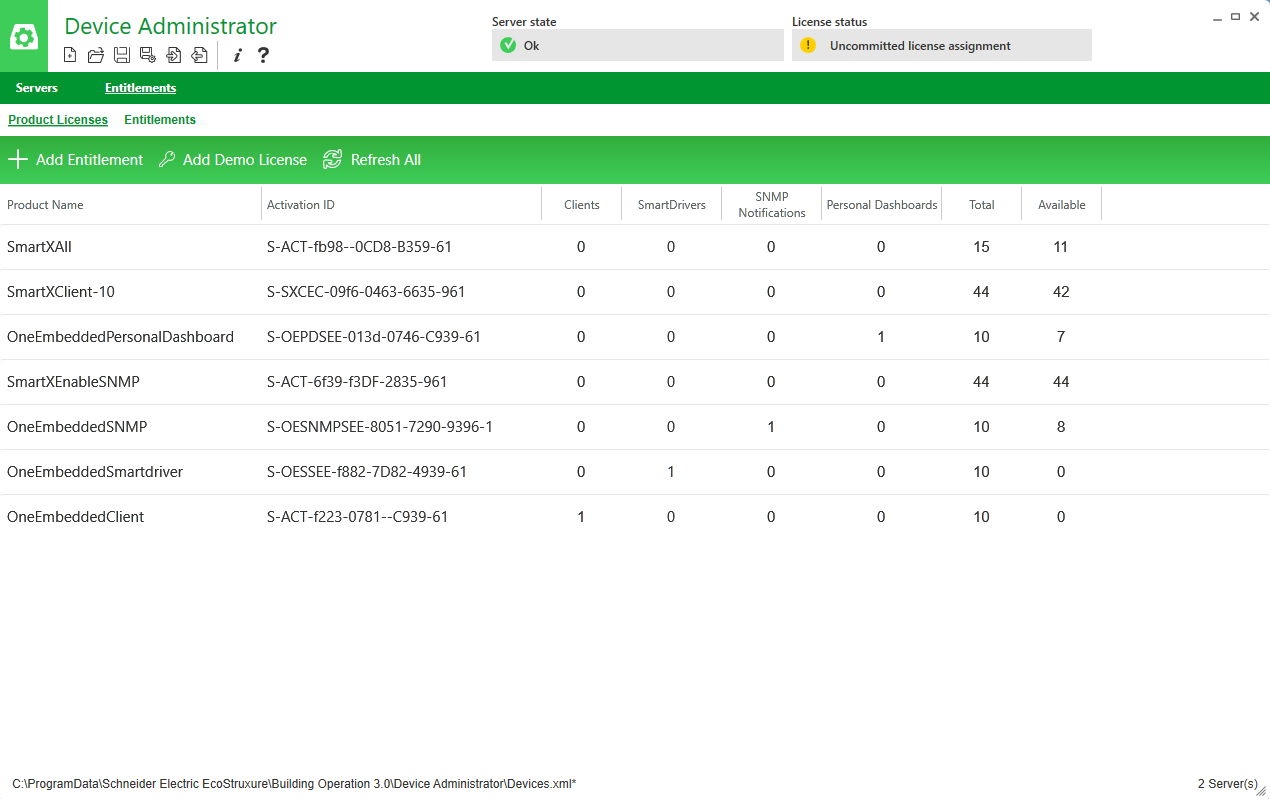Click the import document arrow icon

pyautogui.click(x=174, y=55)
